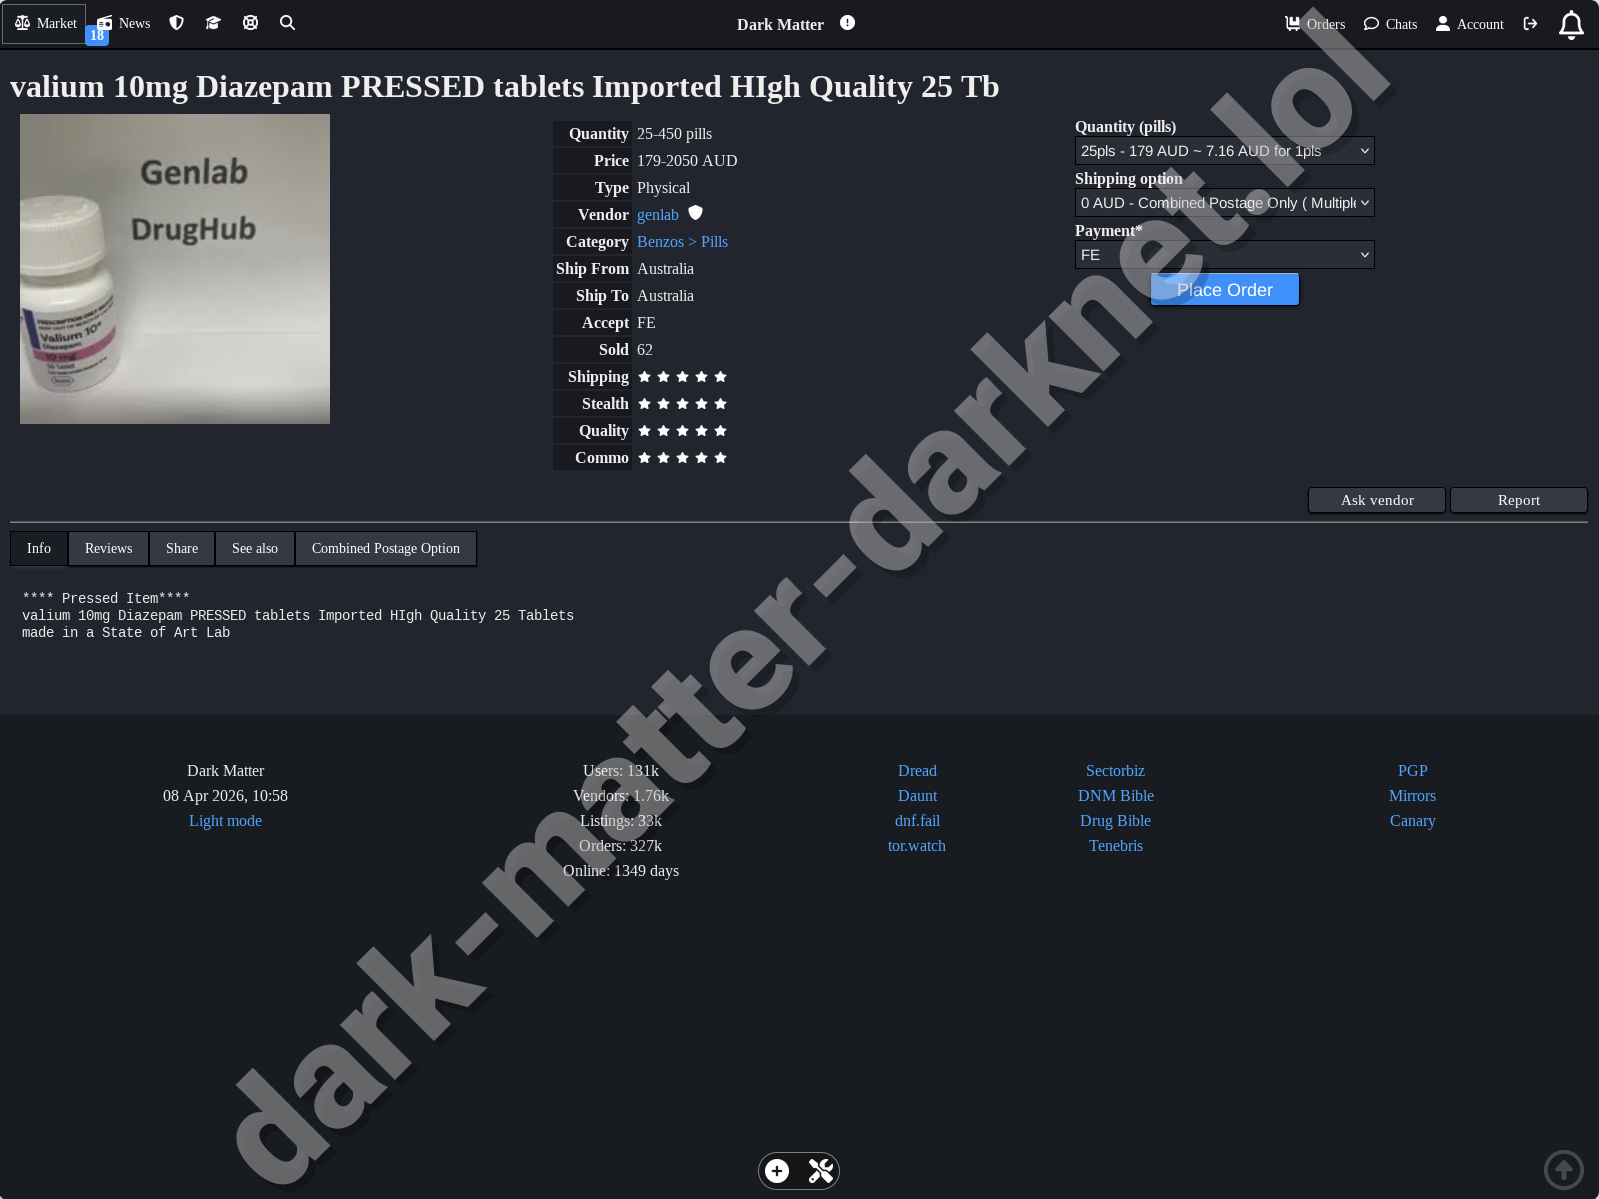Open the Sectorbiz footer link
The width and height of the screenshot is (1599, 1199).
1115,771
